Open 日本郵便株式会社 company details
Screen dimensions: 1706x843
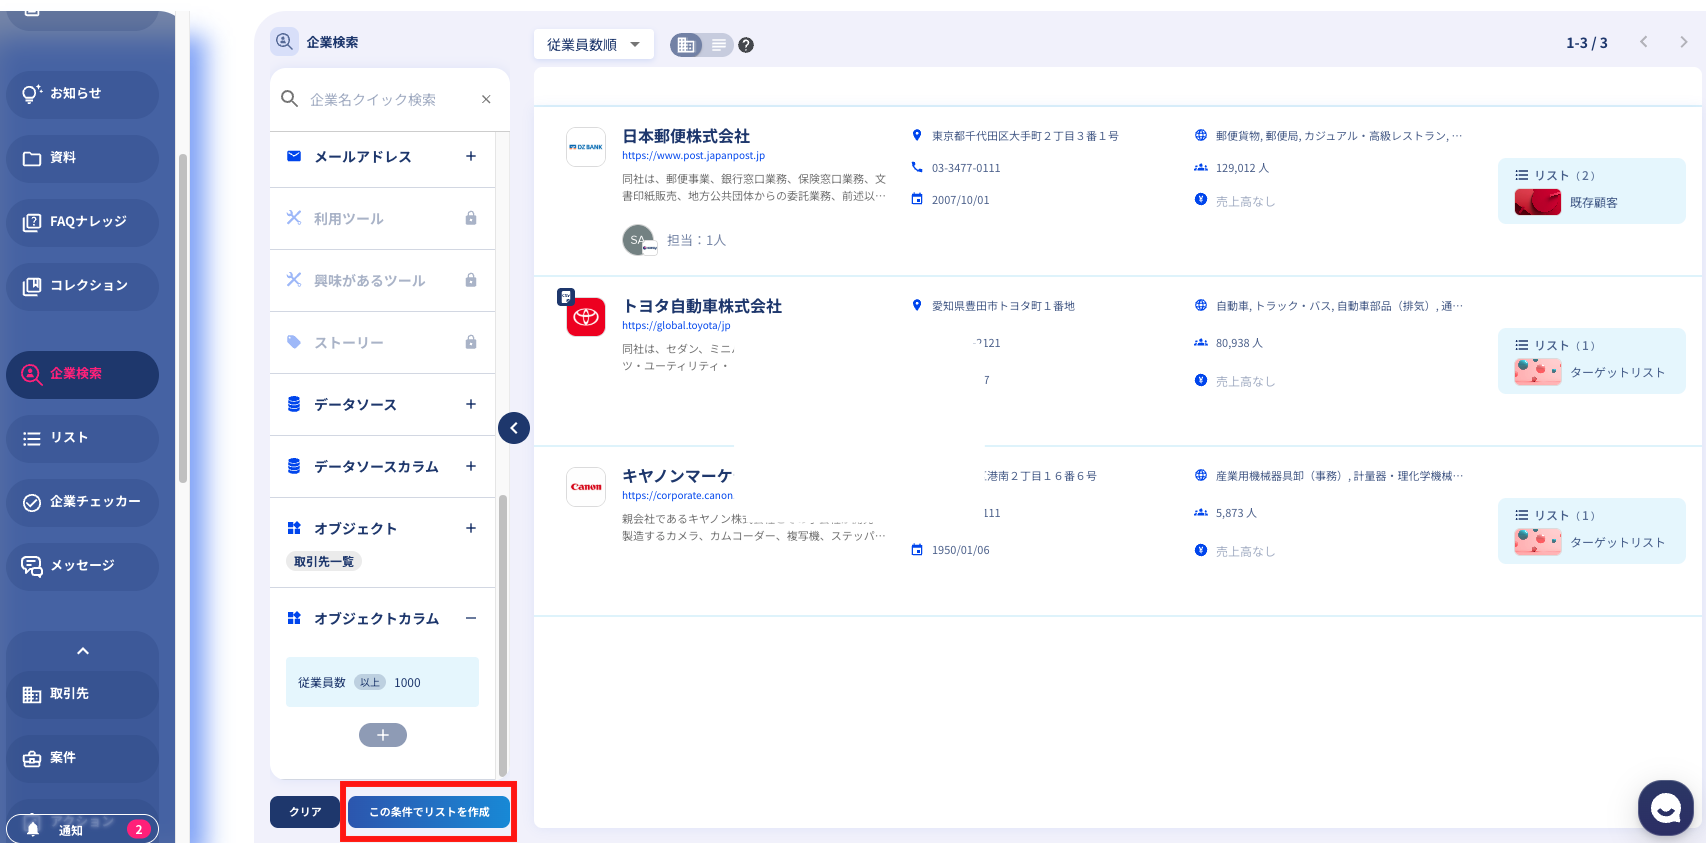click(x=686, y=136)
